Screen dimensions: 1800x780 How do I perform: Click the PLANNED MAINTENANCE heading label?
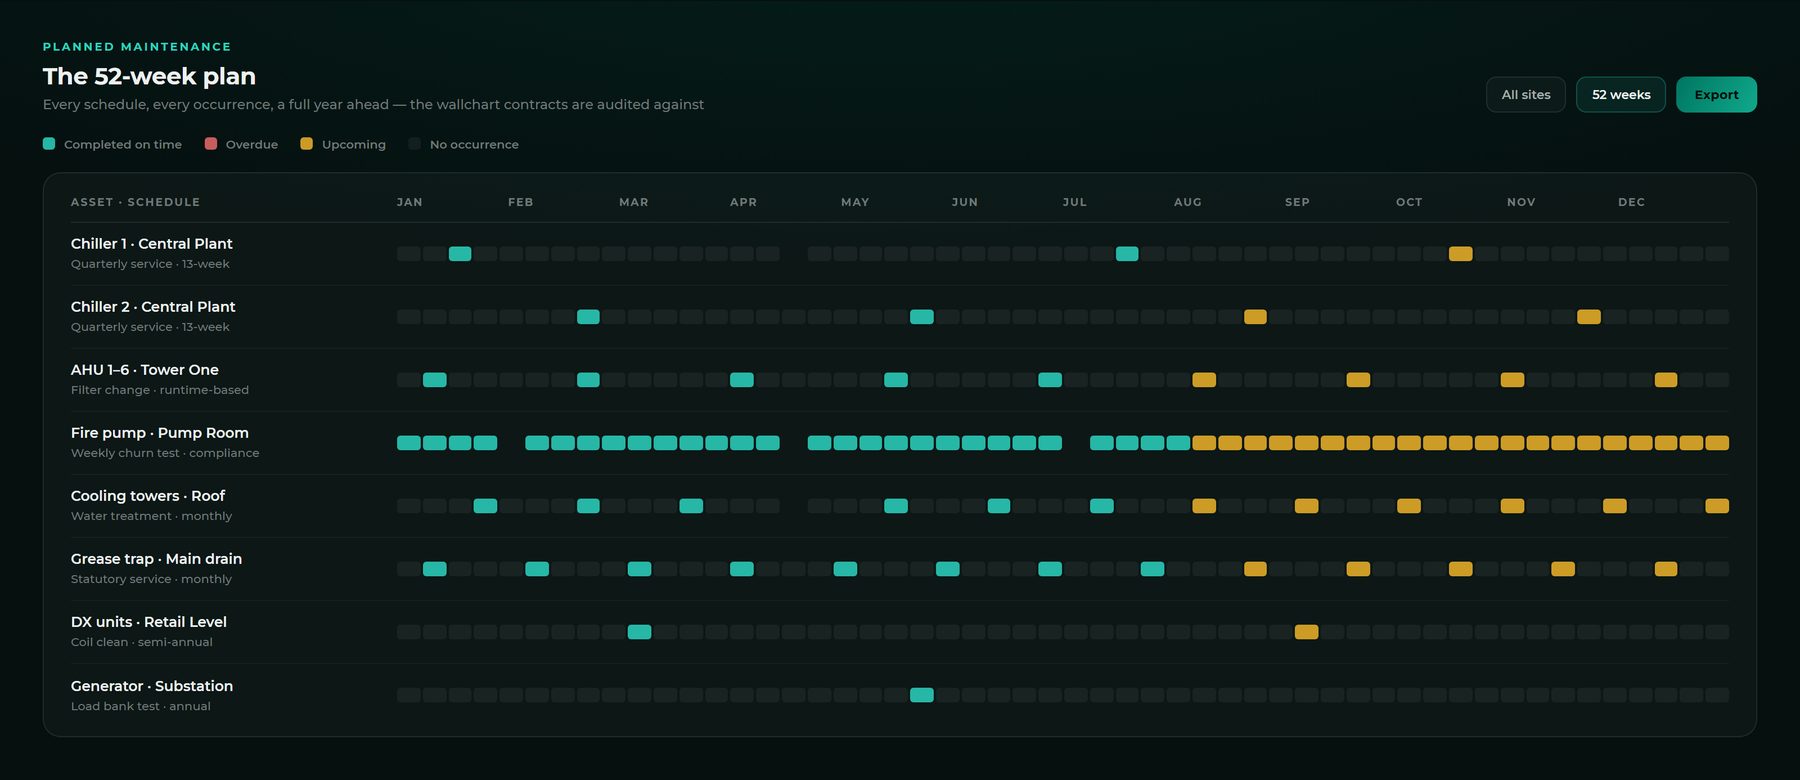(137, 47)
